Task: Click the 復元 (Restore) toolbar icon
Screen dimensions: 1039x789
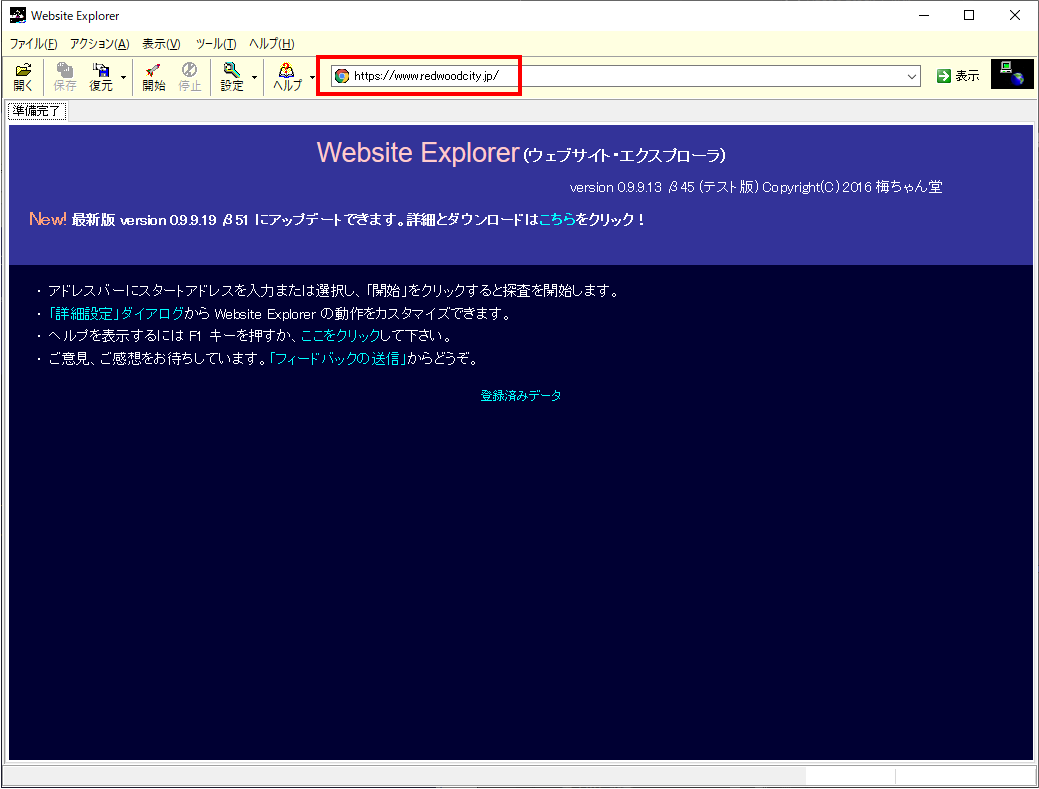Action: click(101, 77)
